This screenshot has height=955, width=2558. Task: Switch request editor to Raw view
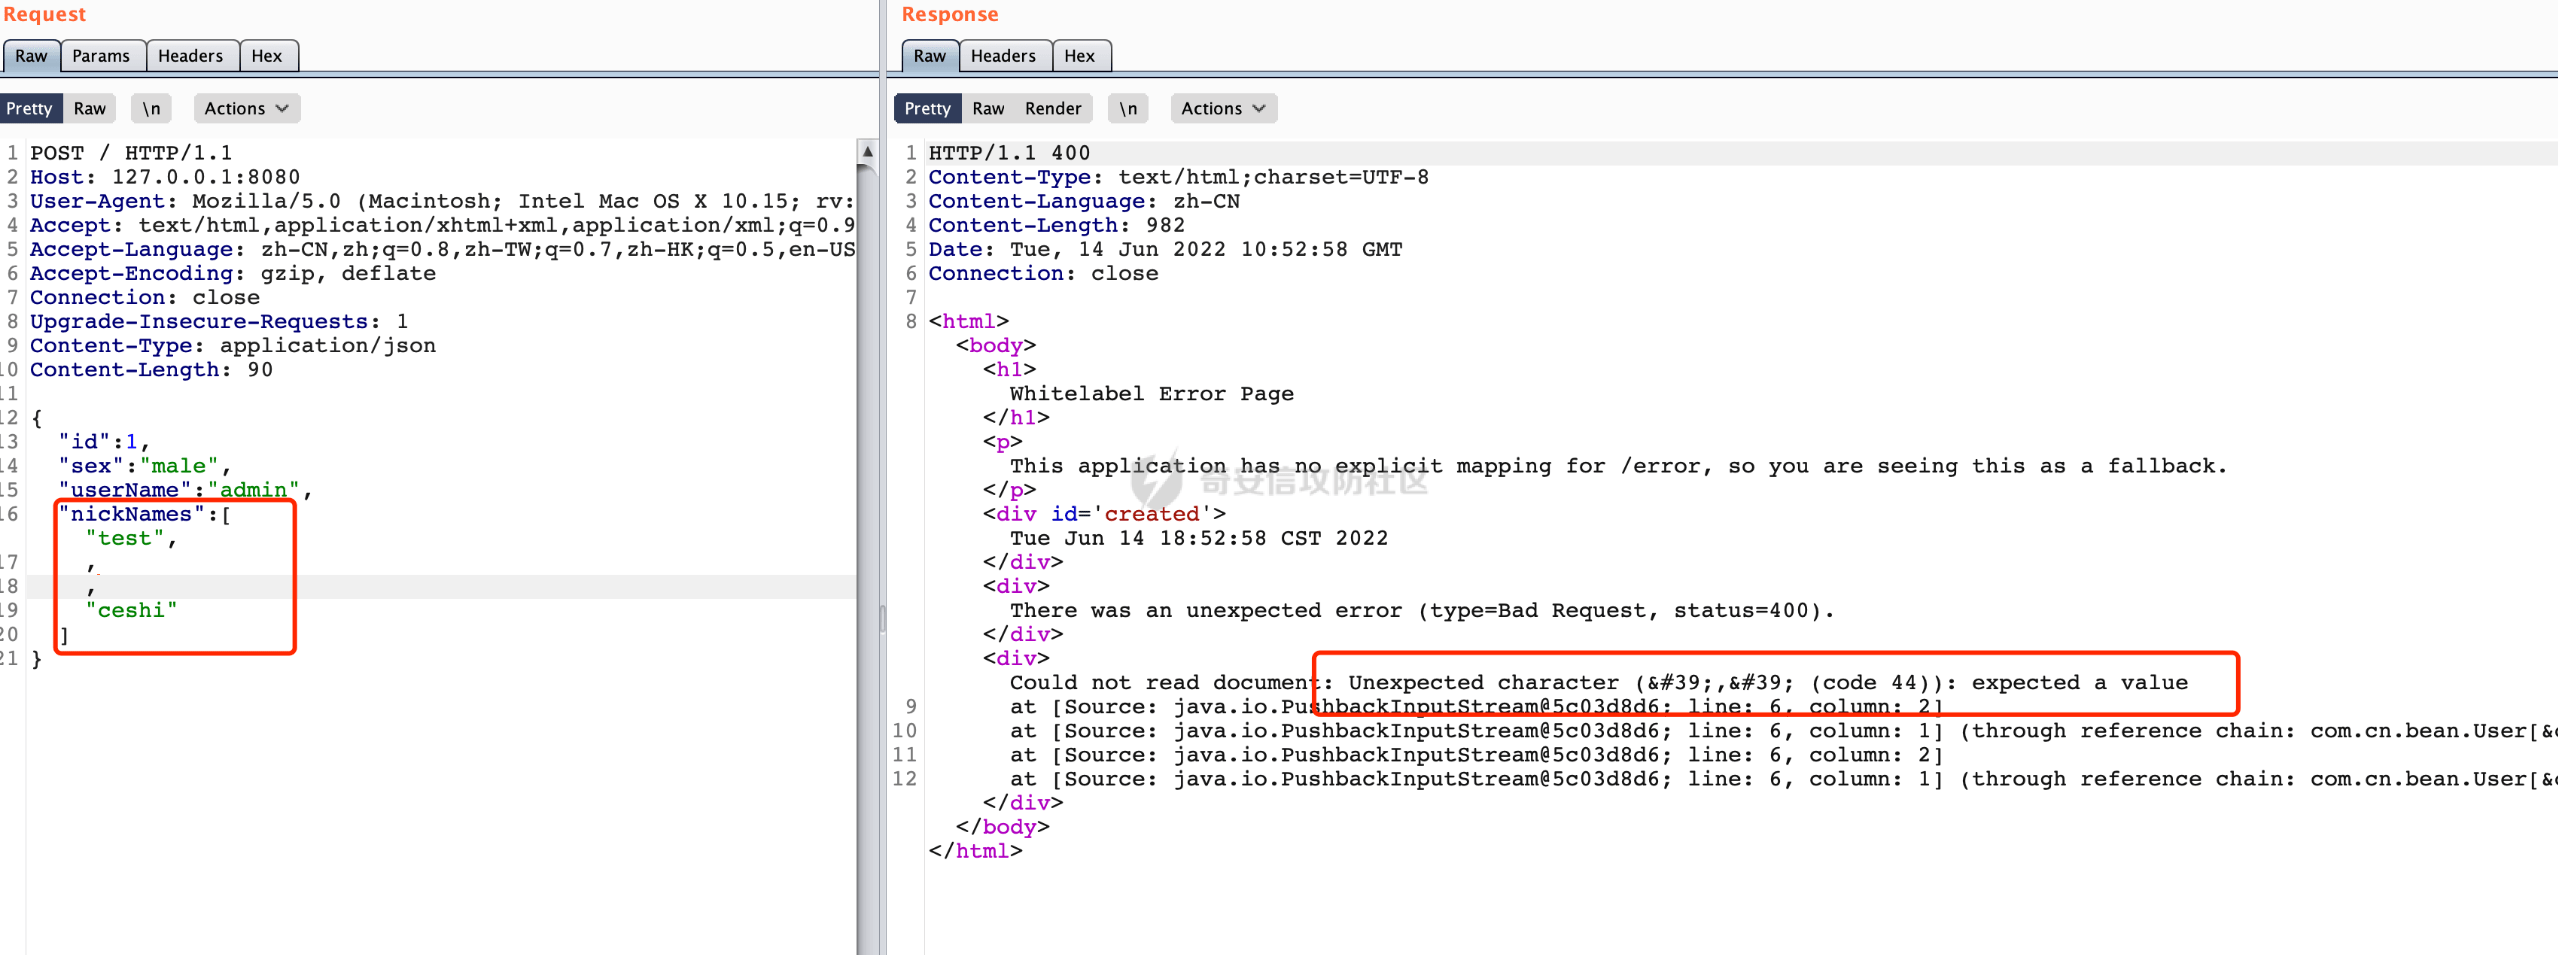click(89, 108)
